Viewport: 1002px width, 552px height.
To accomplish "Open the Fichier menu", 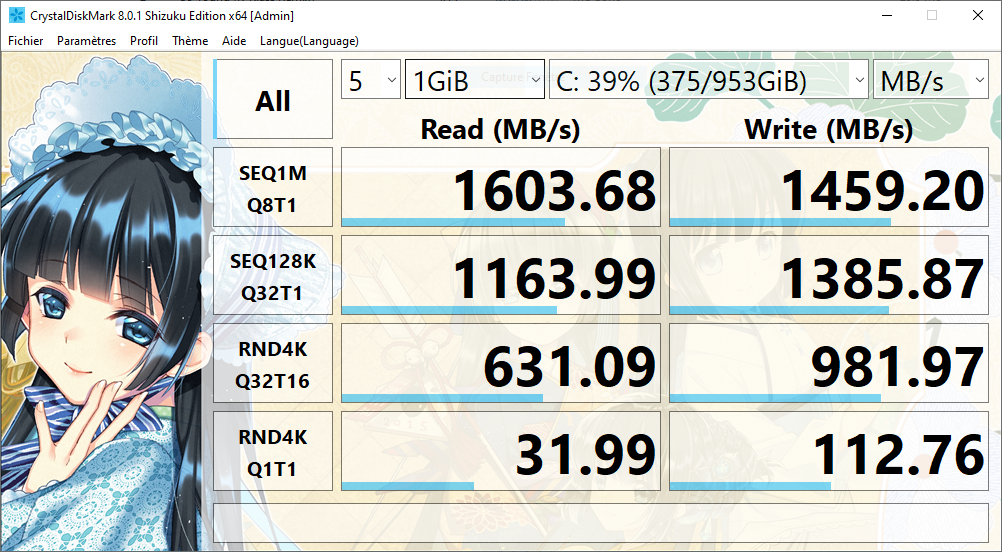I will tap(26, 41).
